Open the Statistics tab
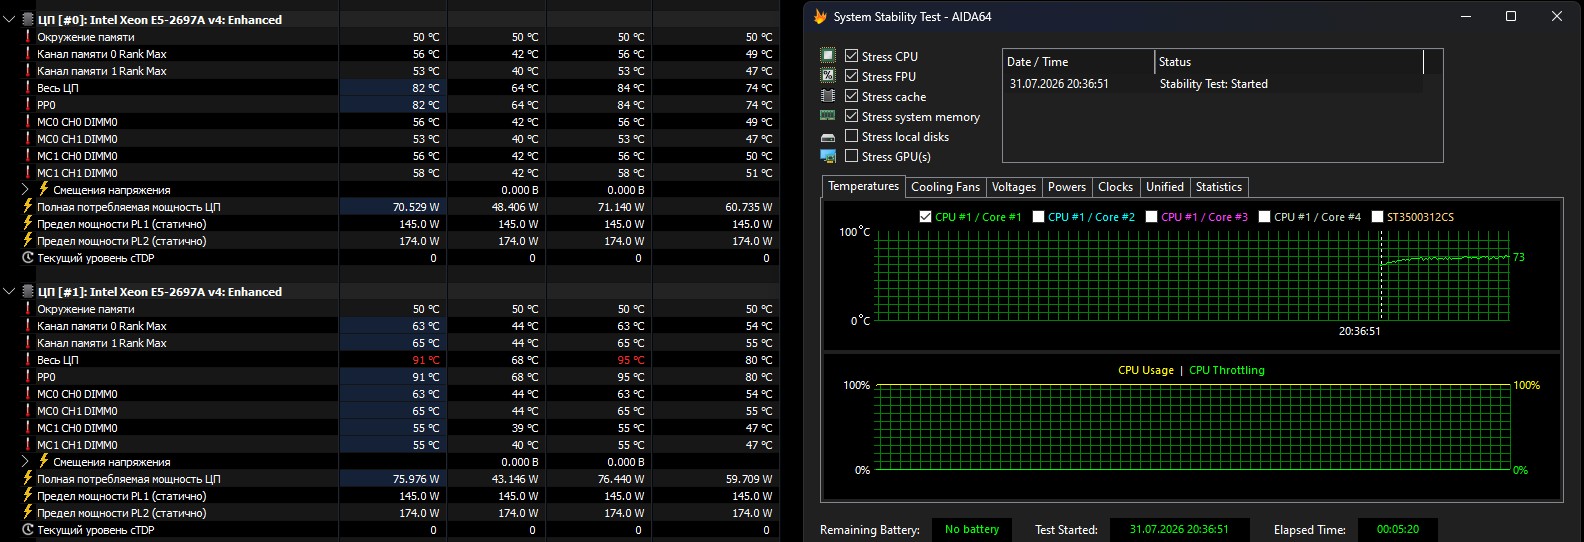This screenshot has width=1584, height=542. (1218, 187)
